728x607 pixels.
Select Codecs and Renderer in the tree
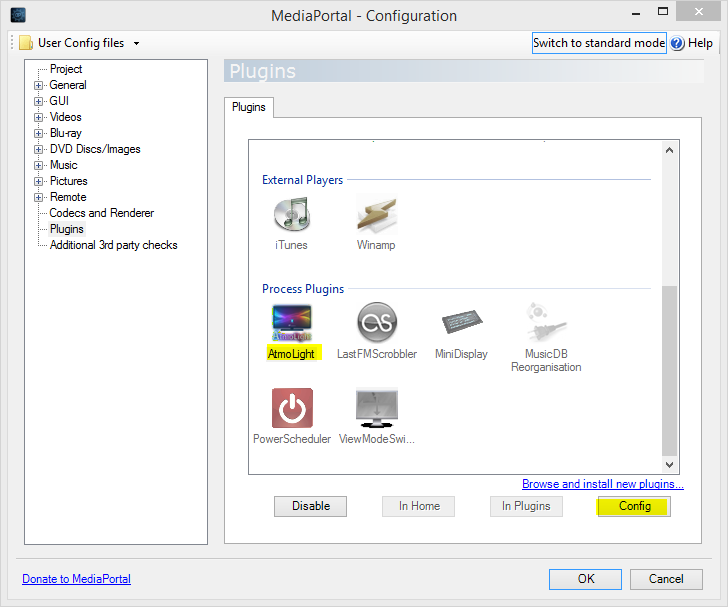point(102,213)
